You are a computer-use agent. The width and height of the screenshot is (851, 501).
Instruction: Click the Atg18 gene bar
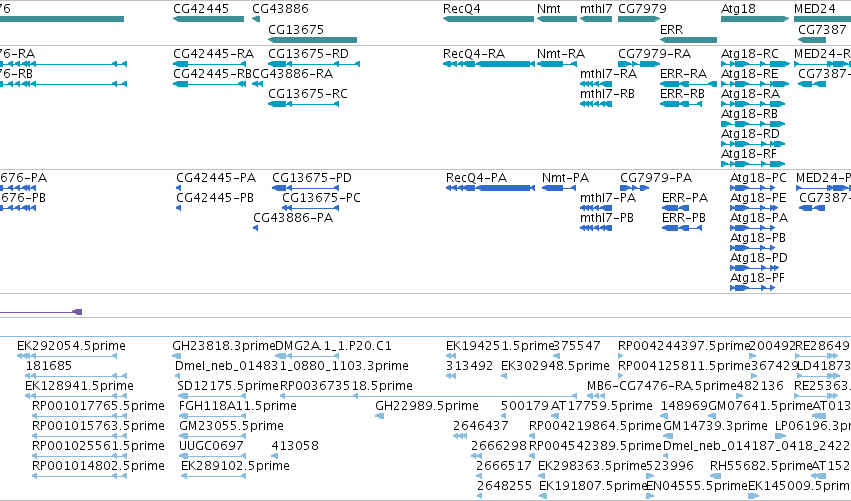(x=755, y=19)
